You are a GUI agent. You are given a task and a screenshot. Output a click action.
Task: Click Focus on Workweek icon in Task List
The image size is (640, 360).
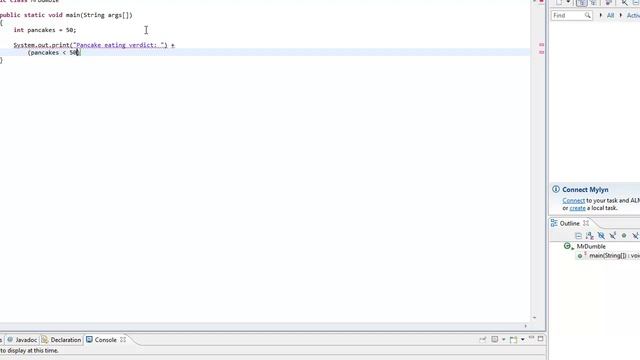click(608, 2)
